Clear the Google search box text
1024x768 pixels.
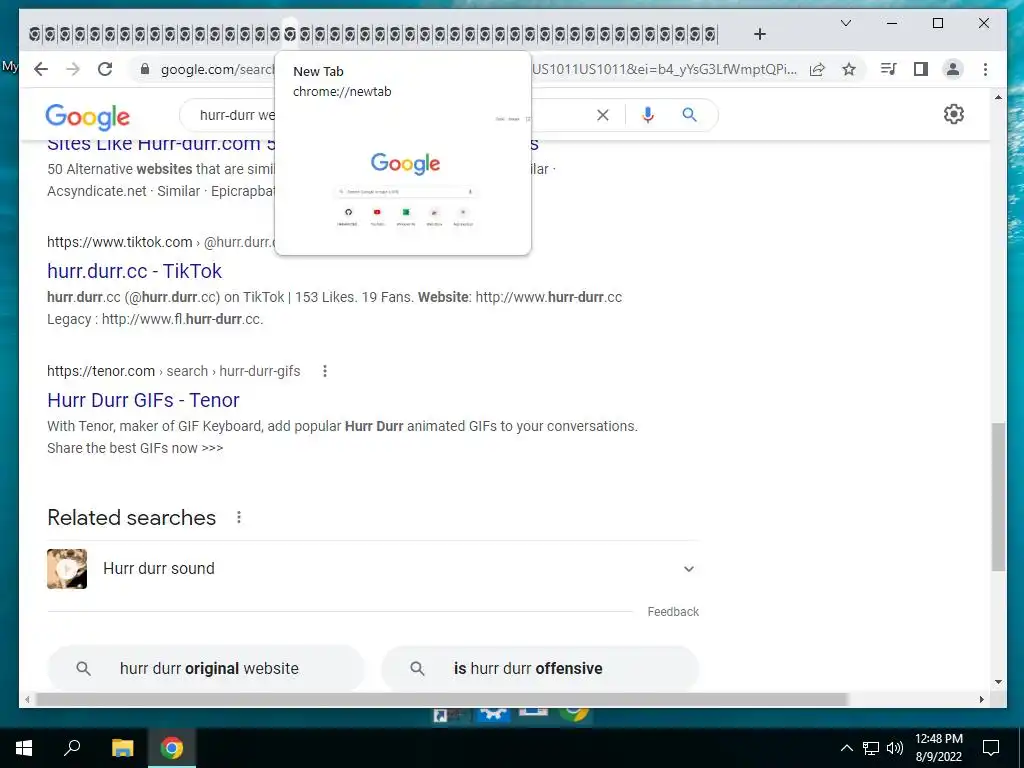603,115
